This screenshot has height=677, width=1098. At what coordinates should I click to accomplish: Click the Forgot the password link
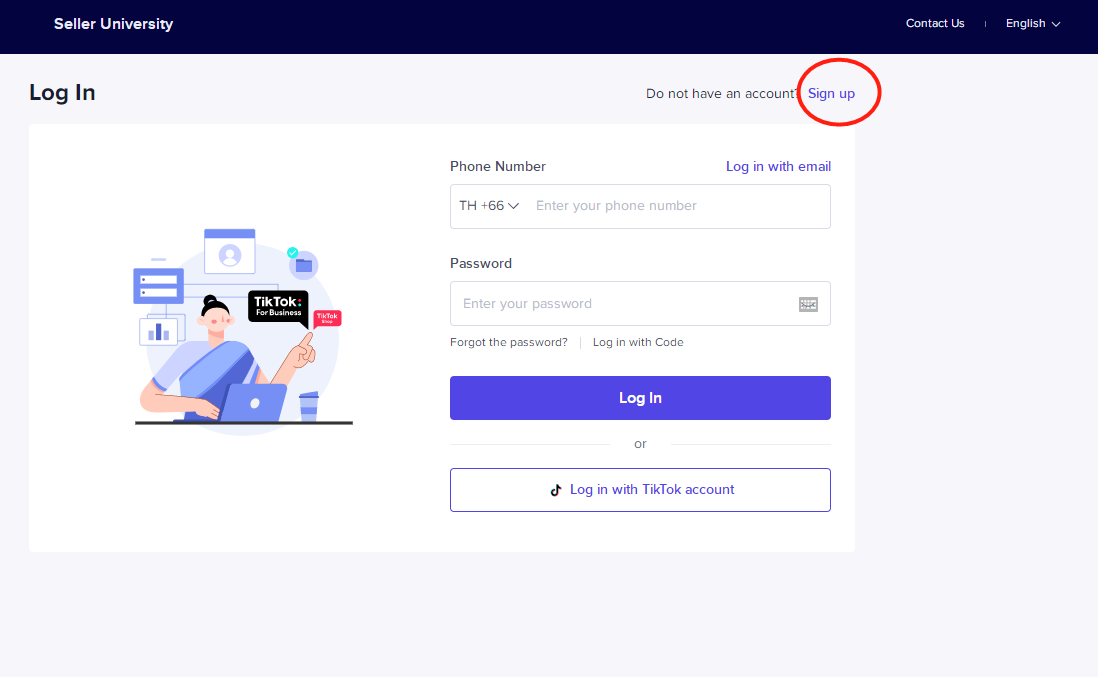tap(509, 342)
